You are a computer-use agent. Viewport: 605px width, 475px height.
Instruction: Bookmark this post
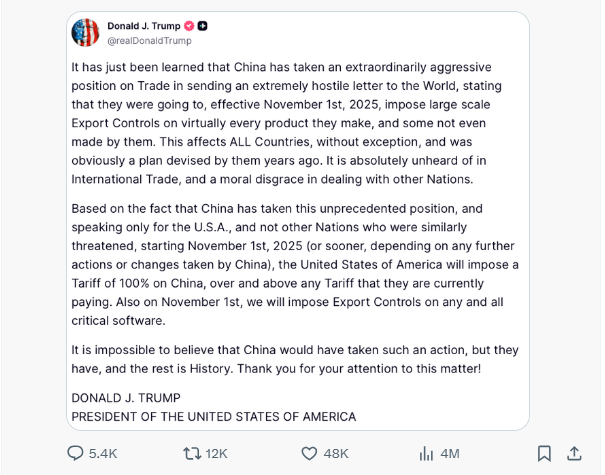click(544, 453)
